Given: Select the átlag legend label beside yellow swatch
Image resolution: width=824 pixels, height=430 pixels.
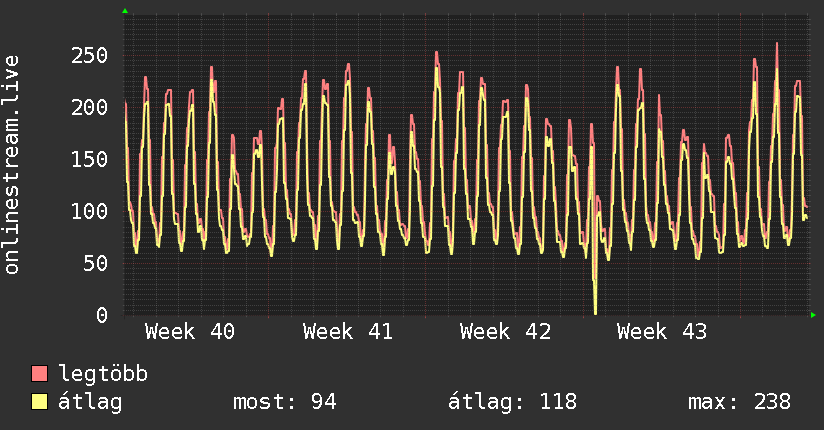Looking at the screenshot, I should pos(90,402).
